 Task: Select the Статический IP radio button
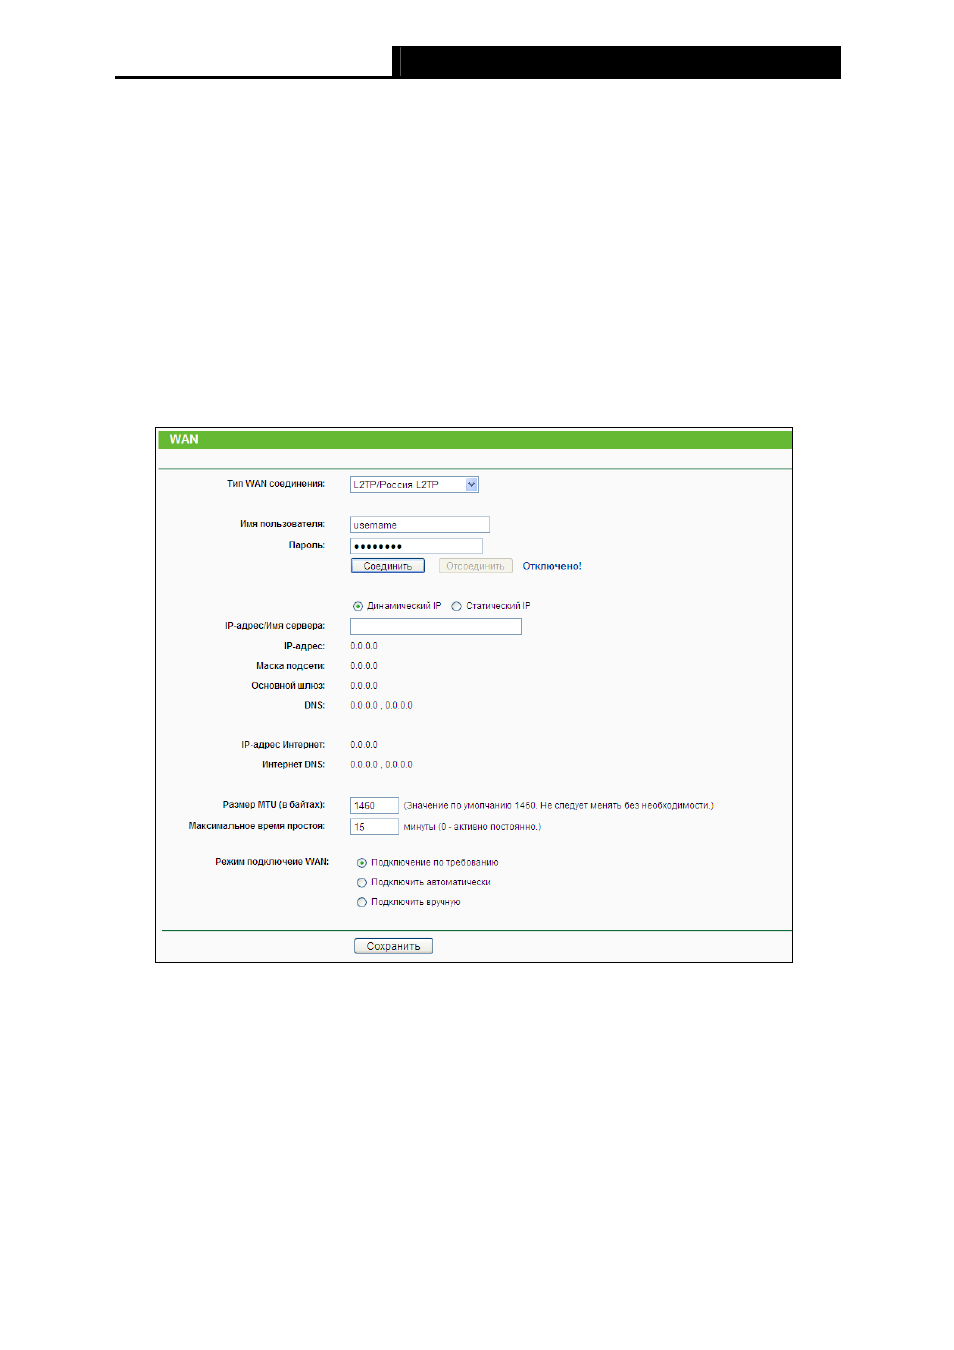tap(456, 606)
